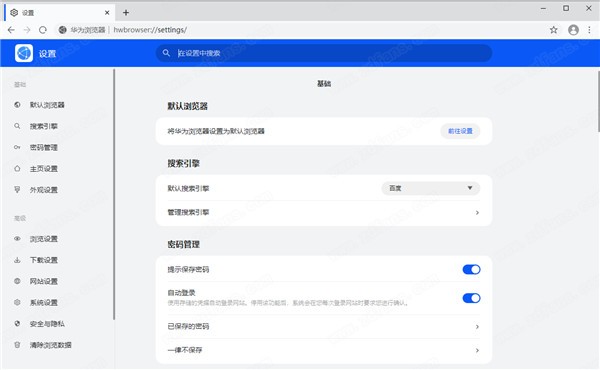This screenshot has width=600, height=370.
Task: Click the magnifier icon in settings search
Action: tap(166, 53)
